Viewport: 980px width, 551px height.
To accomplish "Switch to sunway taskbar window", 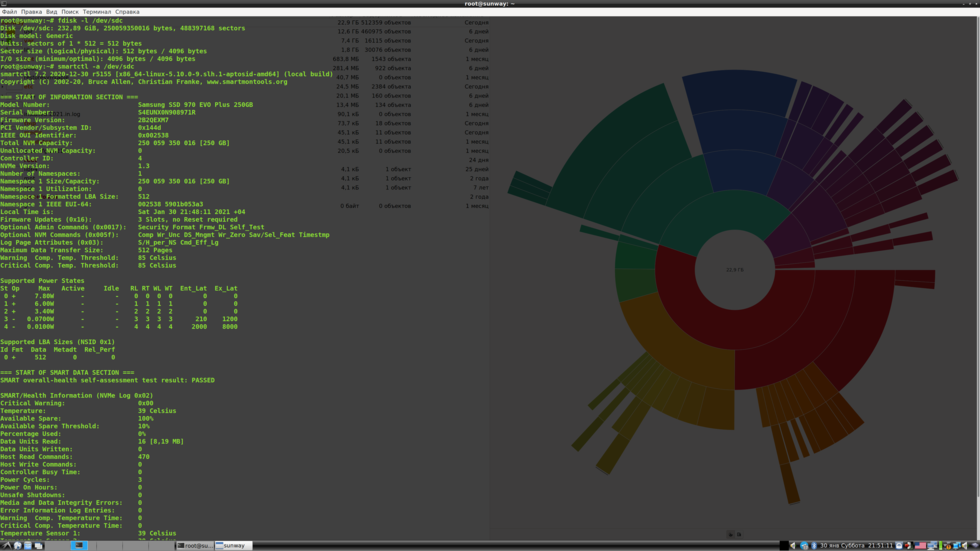I will pos(233,546).
